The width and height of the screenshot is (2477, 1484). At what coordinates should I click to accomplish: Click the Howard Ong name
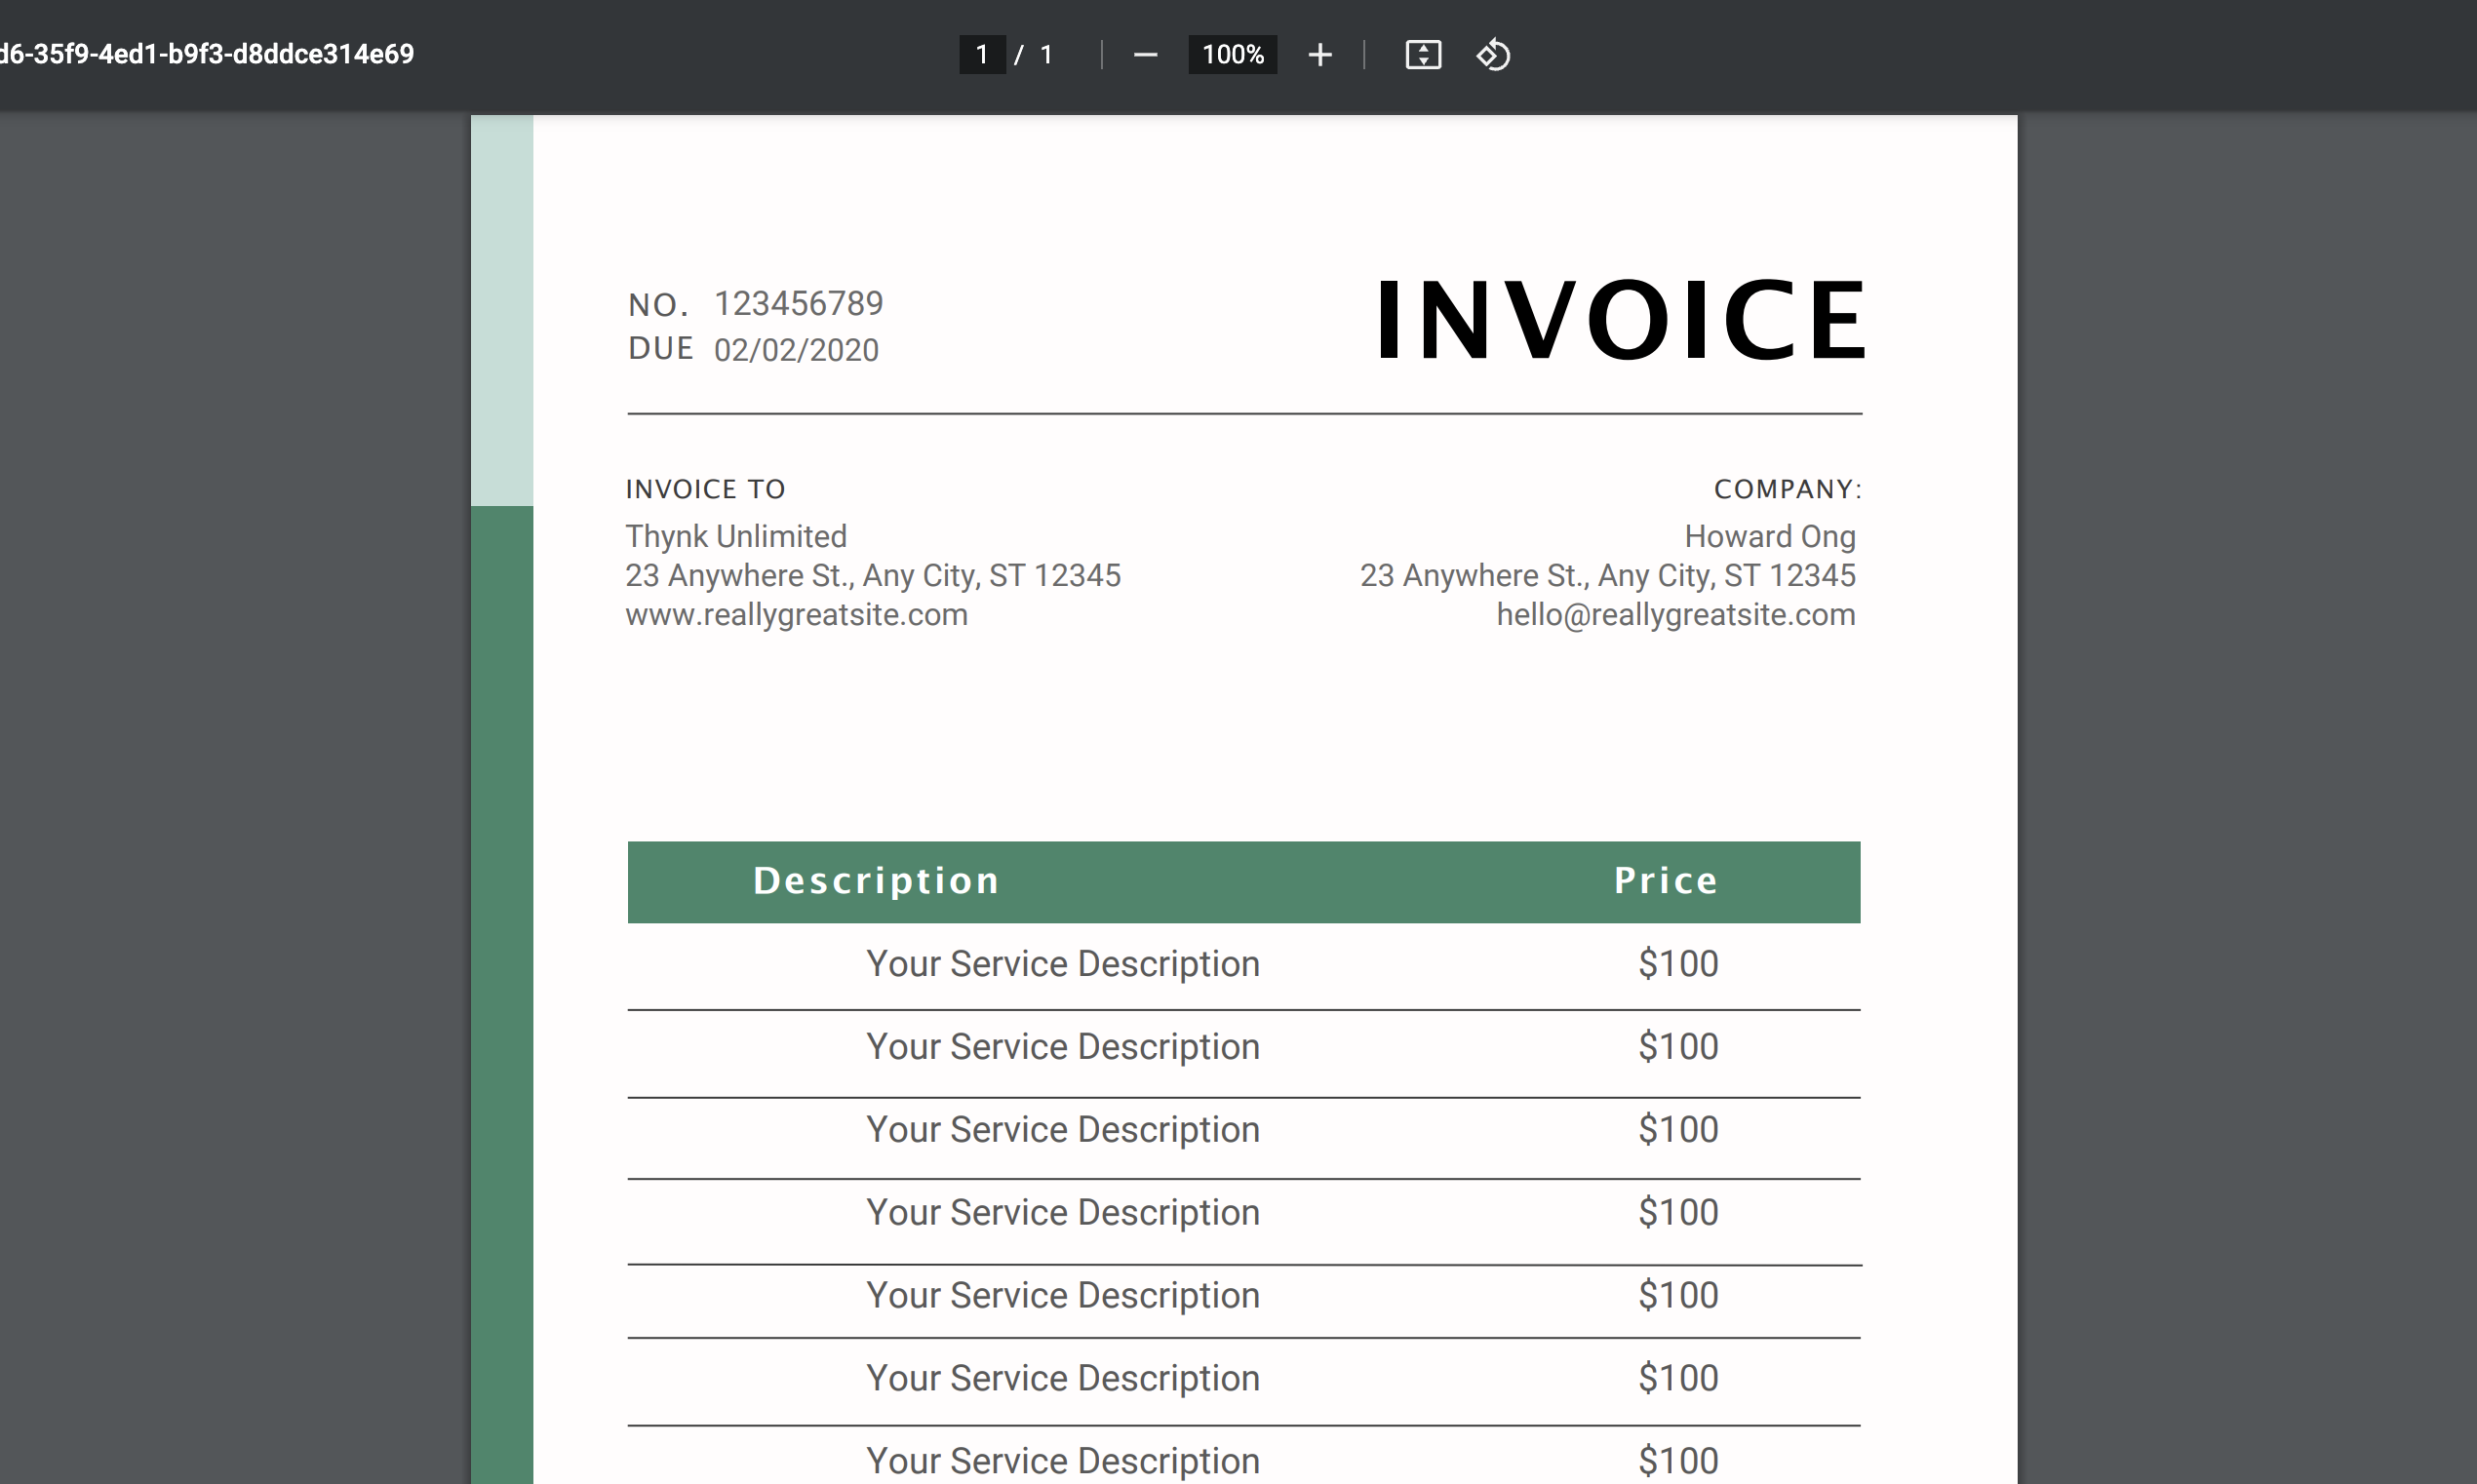pos(1770,536)
